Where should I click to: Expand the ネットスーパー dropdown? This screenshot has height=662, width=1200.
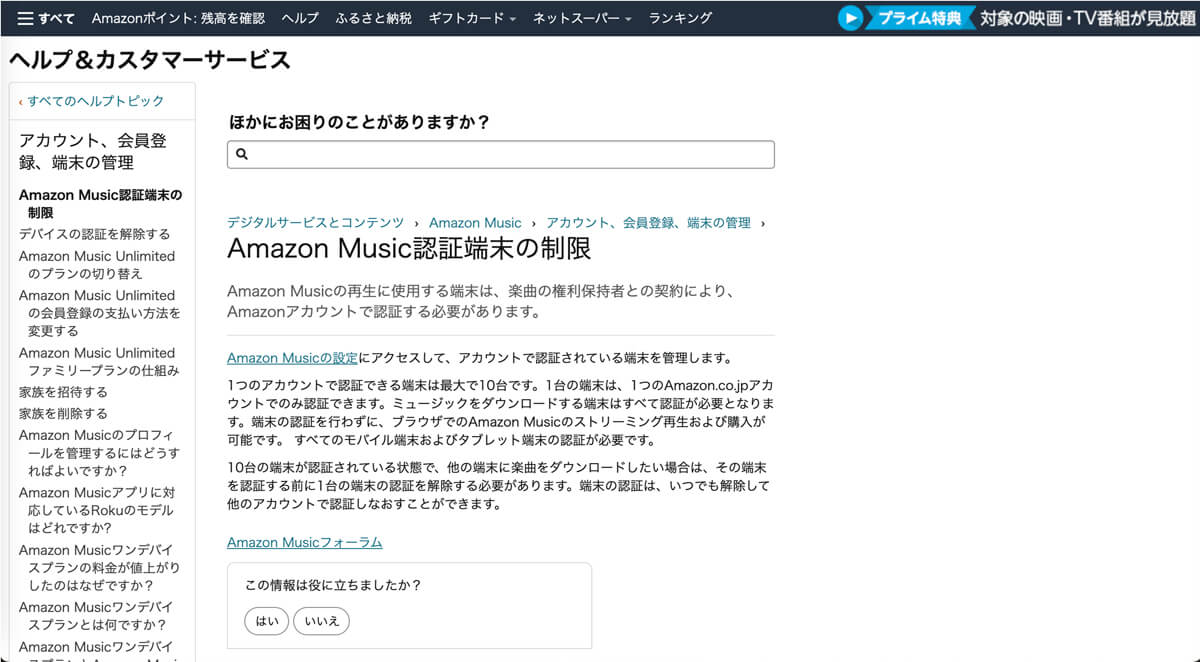[582, 18]
